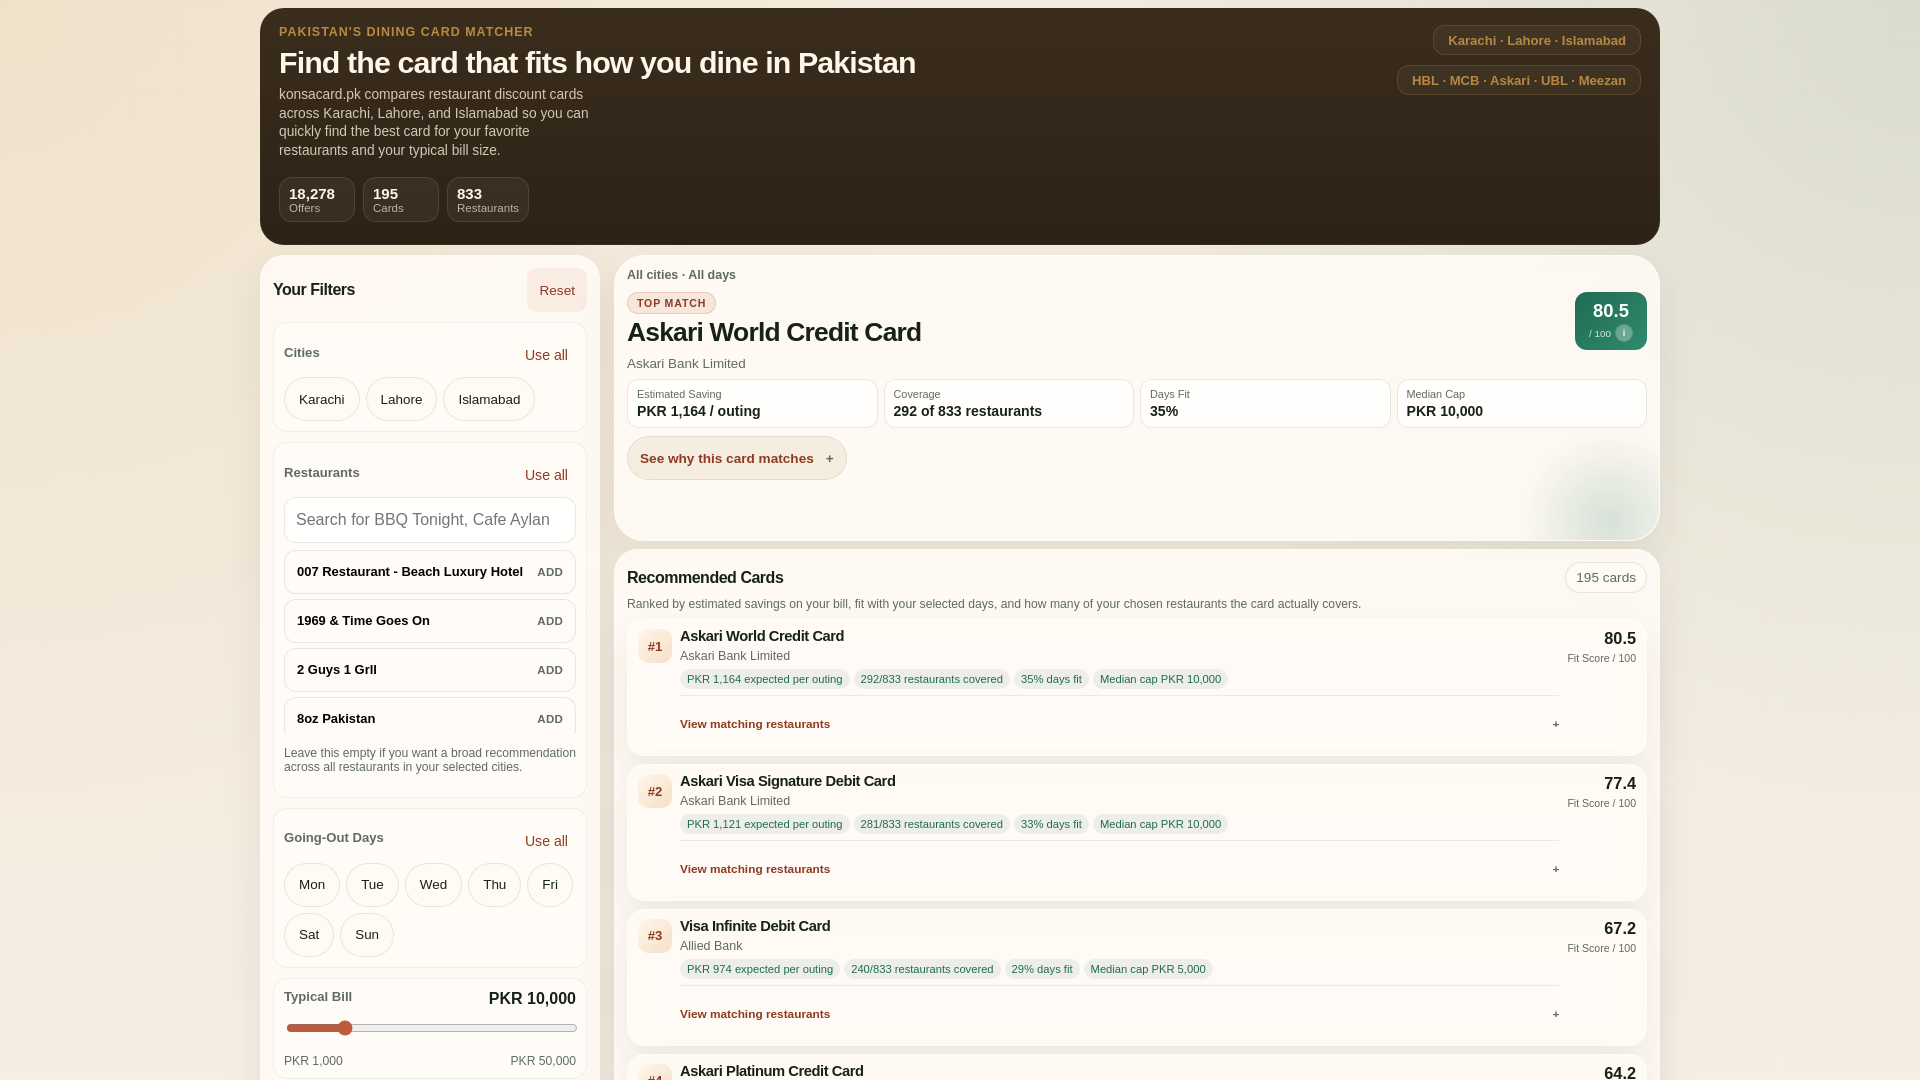Viewport: 1920px width, 1080px height.
Task: Toggle the Karachi city filter
Action: point(322,399)
